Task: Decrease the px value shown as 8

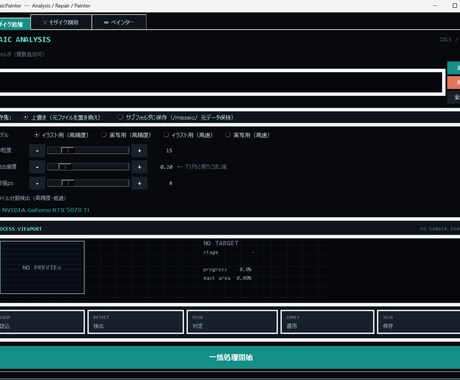Action: [x=37, y=183]
